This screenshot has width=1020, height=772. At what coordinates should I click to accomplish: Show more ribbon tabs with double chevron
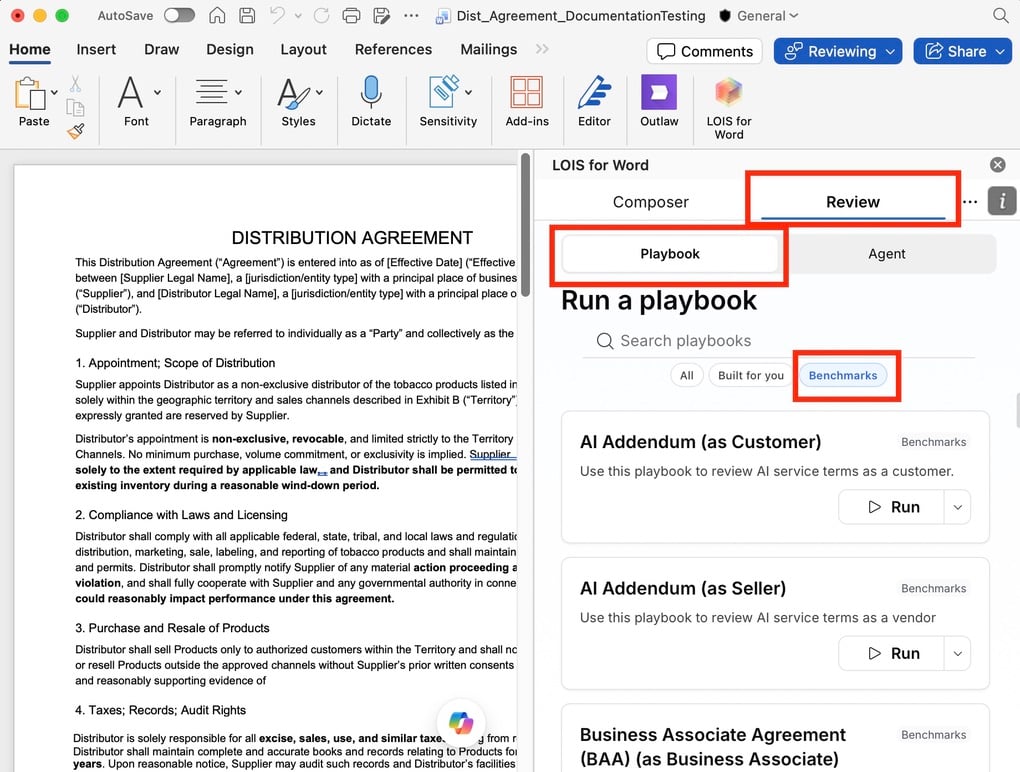point(542,49)
